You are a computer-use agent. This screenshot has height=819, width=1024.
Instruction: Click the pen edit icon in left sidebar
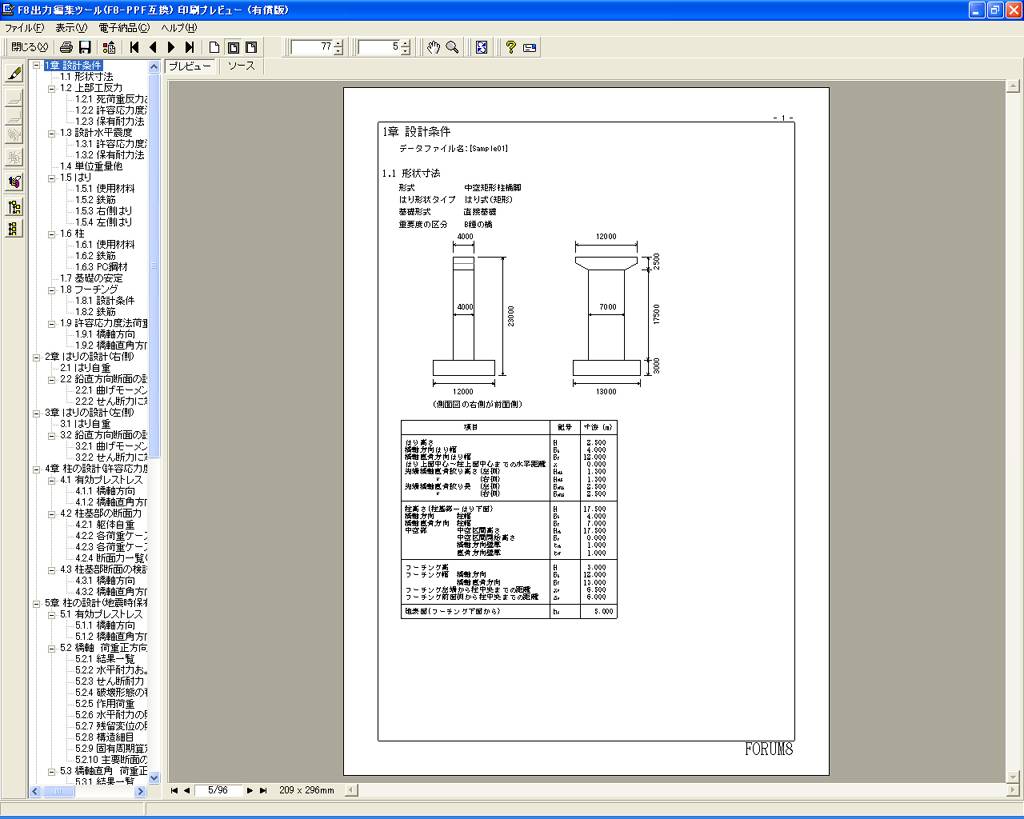pos(14,73)
